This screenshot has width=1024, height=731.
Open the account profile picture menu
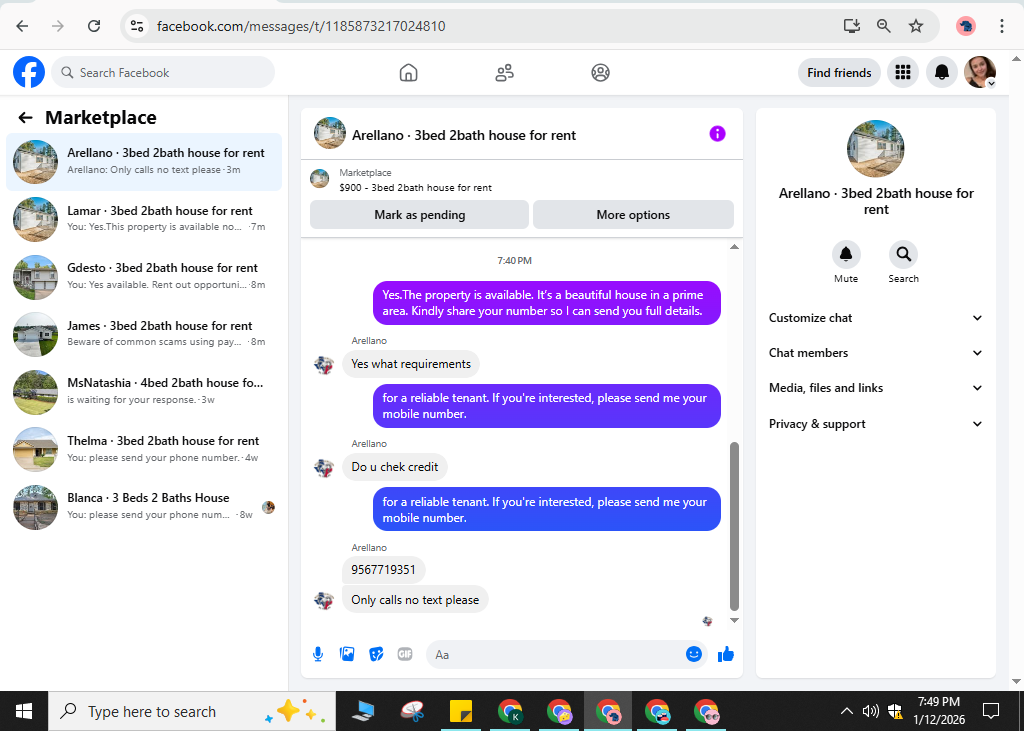(980, 72)
